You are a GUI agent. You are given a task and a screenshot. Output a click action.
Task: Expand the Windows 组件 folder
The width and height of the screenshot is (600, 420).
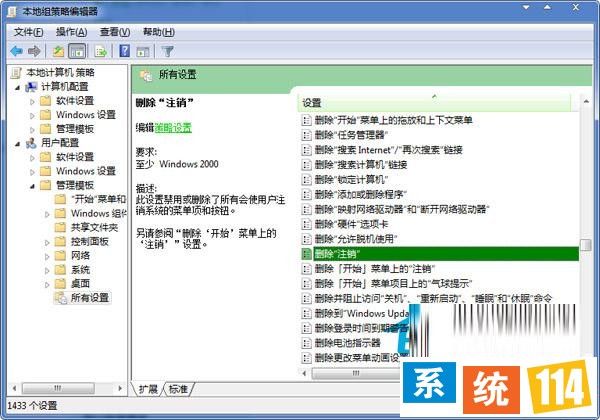click(47, 214)
